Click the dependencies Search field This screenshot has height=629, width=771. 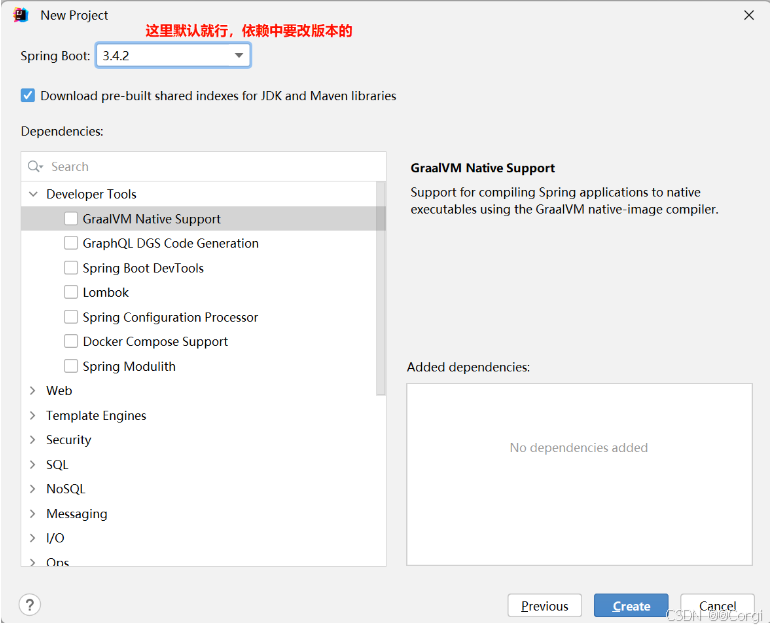(x=204, y=167)
